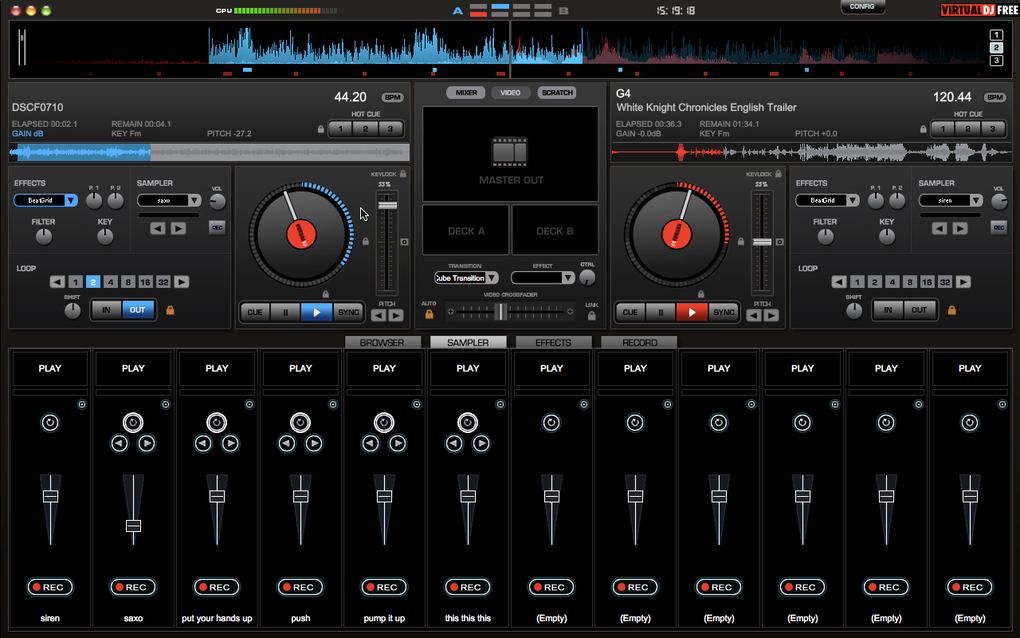
Task: Click the BPM tap button on deck B
Action: click(995, 98)
